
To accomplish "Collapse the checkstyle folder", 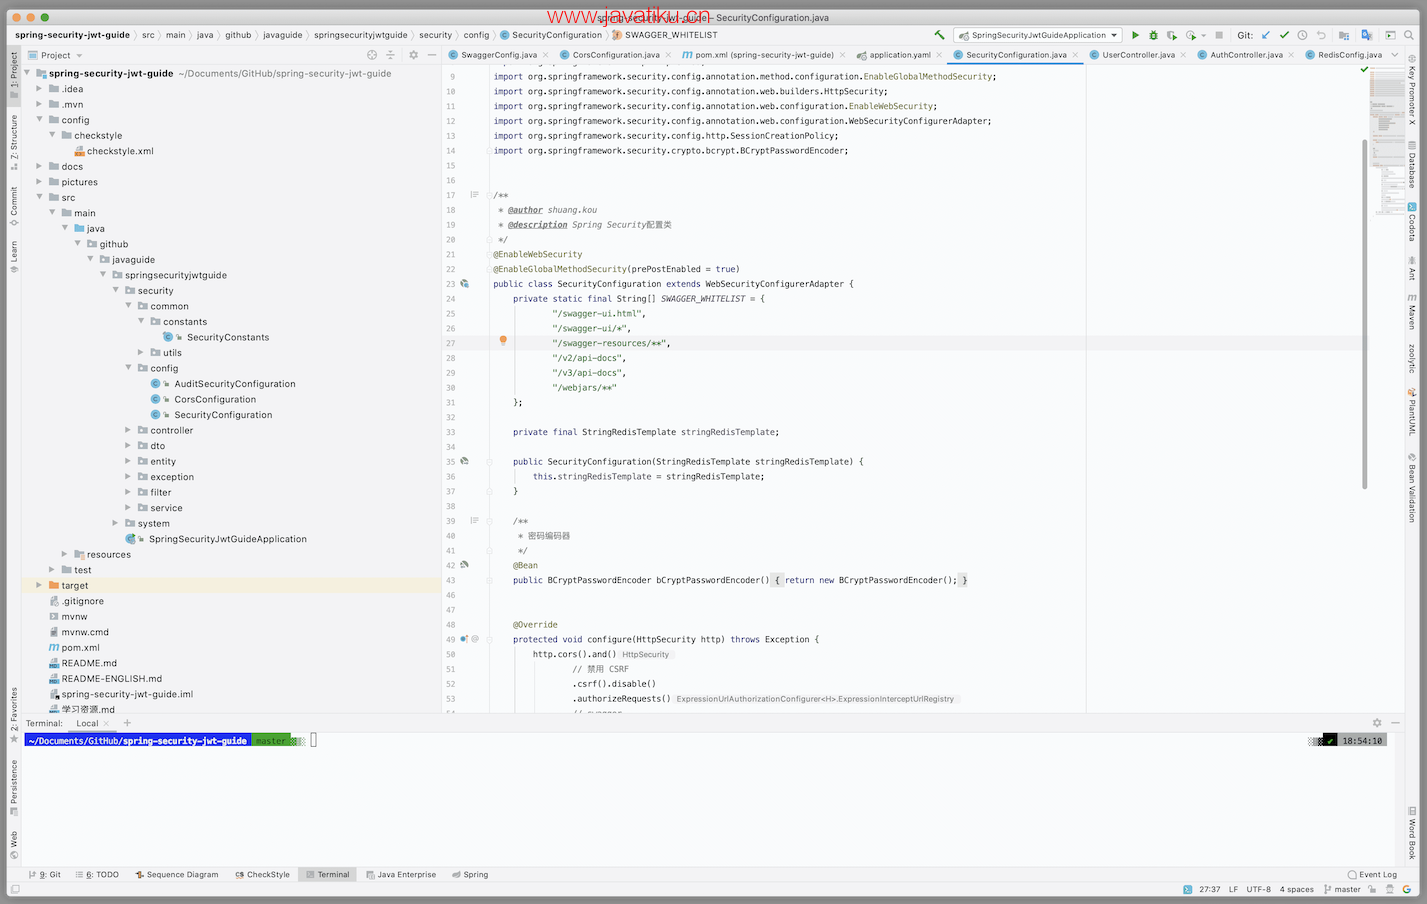I will coord(52,135).
